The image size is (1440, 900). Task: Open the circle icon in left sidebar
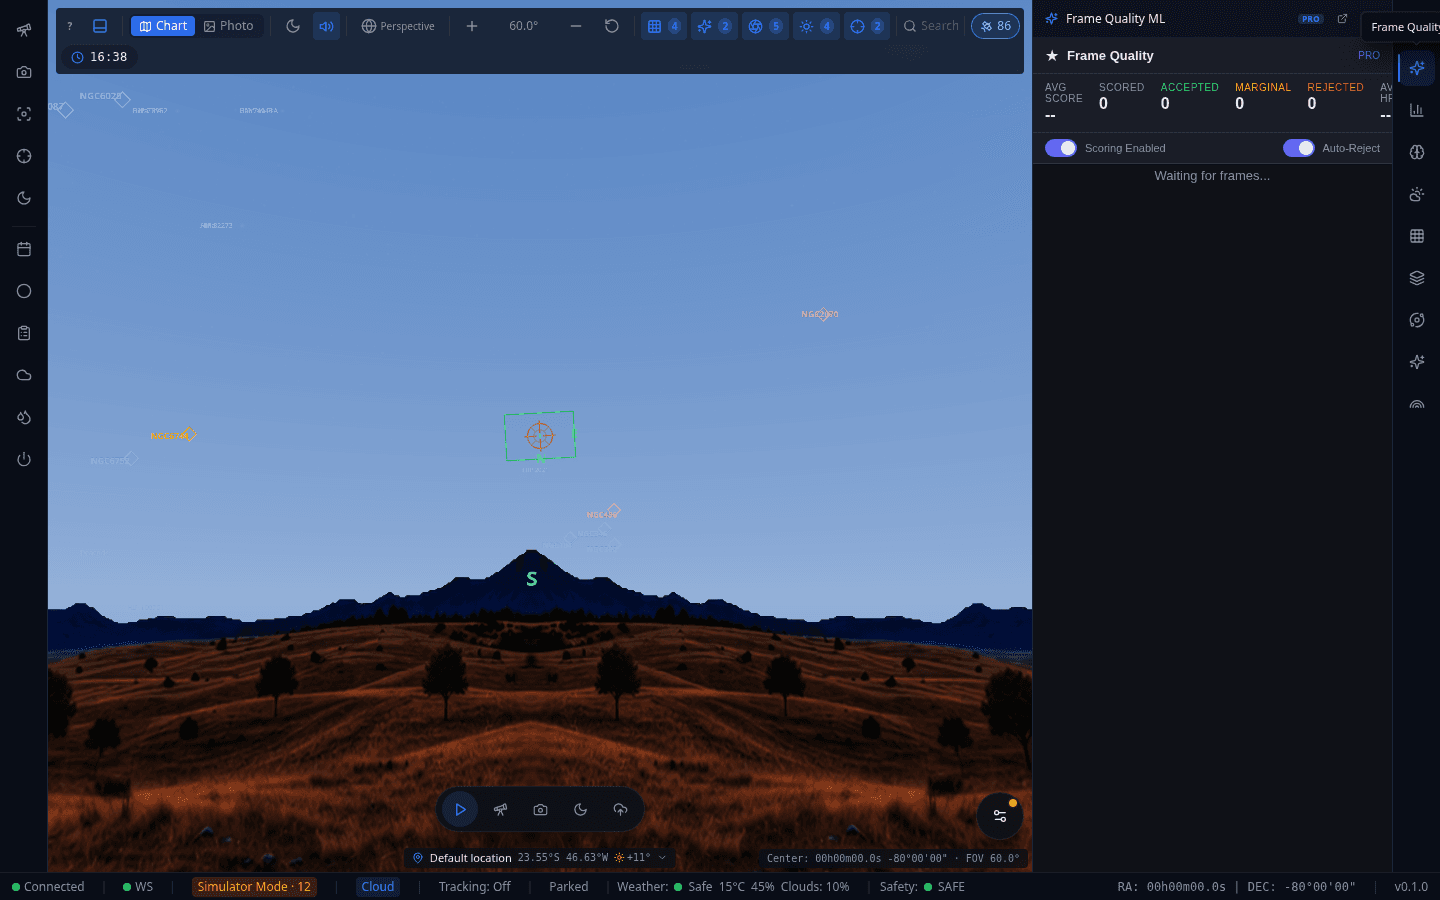24,291
